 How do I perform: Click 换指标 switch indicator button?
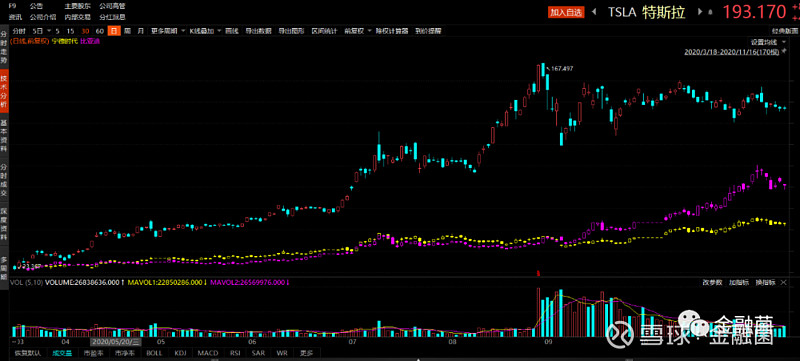tap(765, 282)
